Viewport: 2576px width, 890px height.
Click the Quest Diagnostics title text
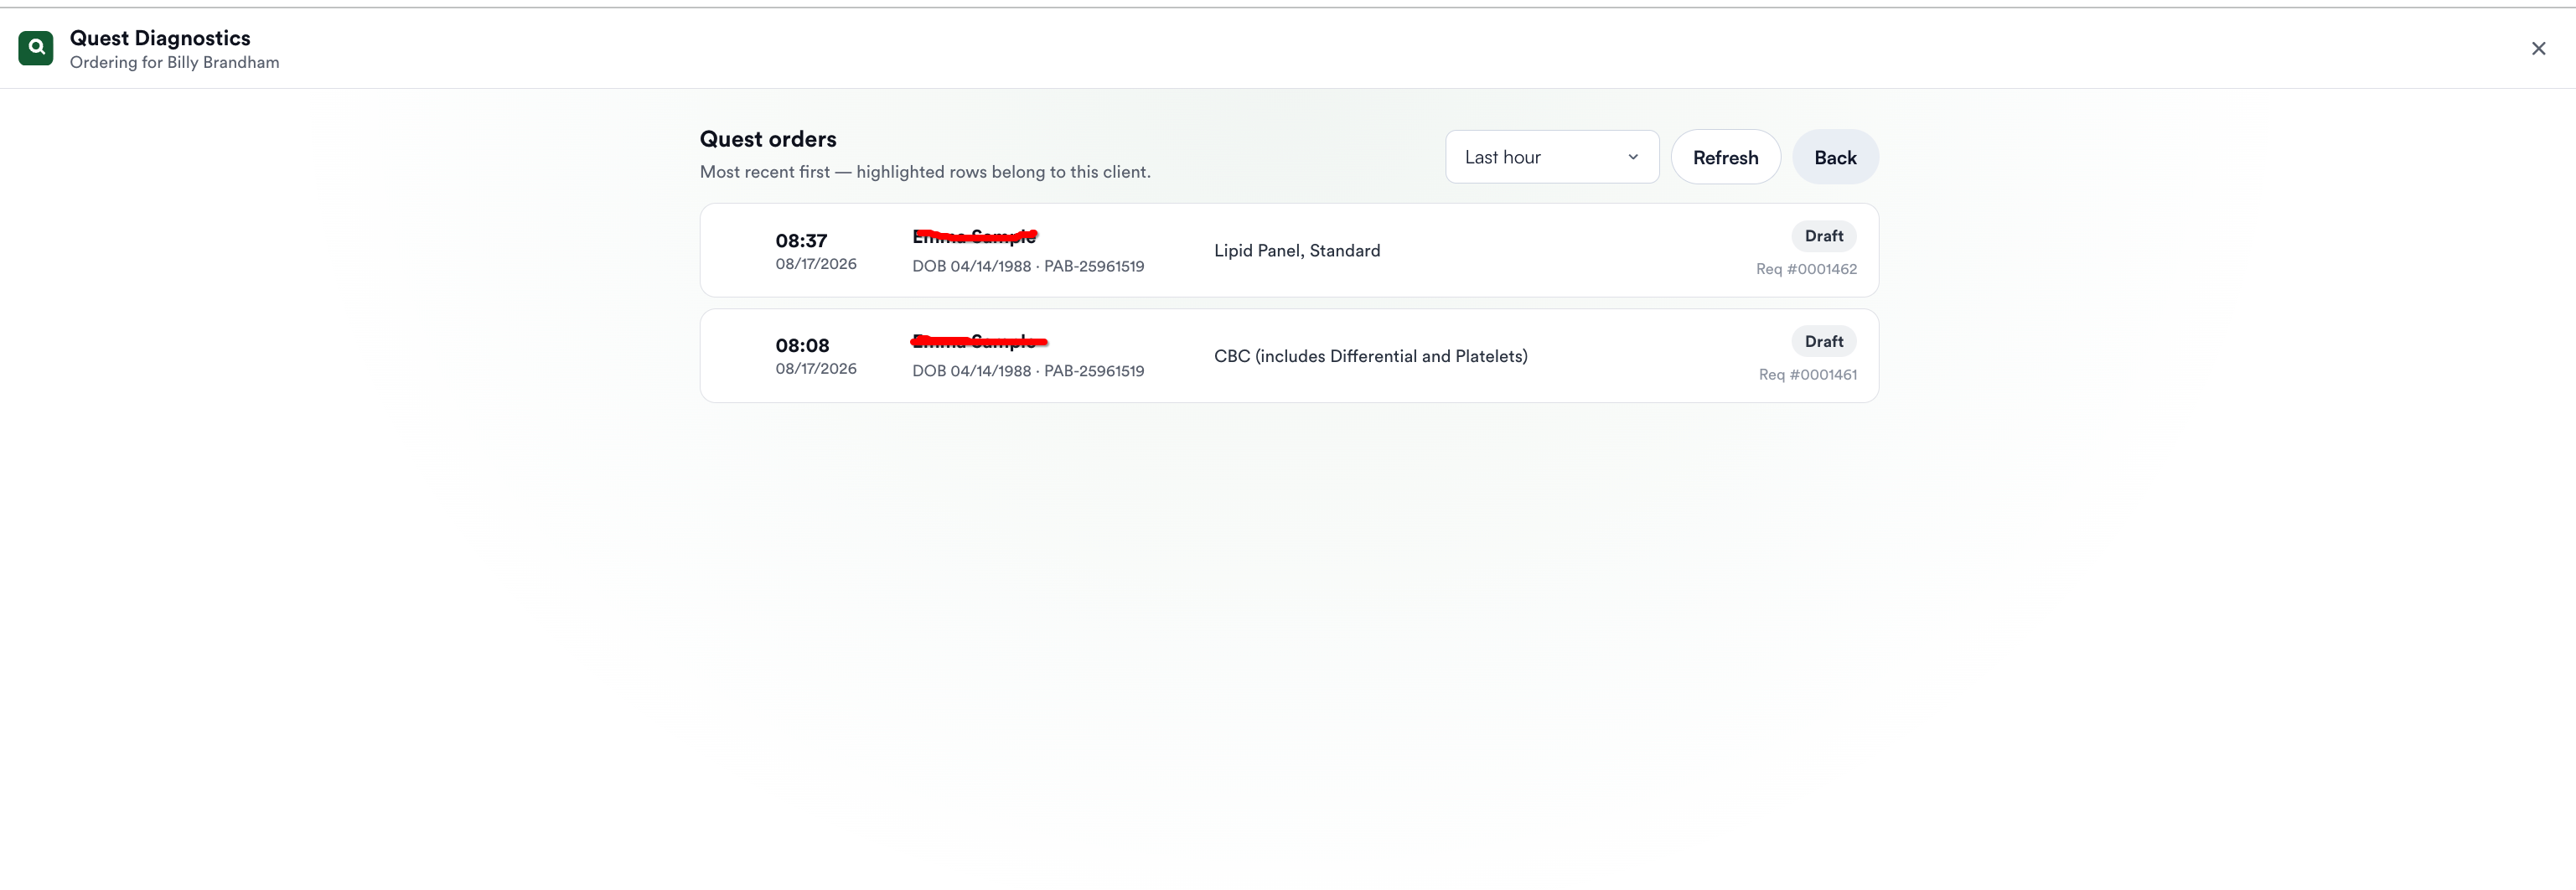(160, 38)
